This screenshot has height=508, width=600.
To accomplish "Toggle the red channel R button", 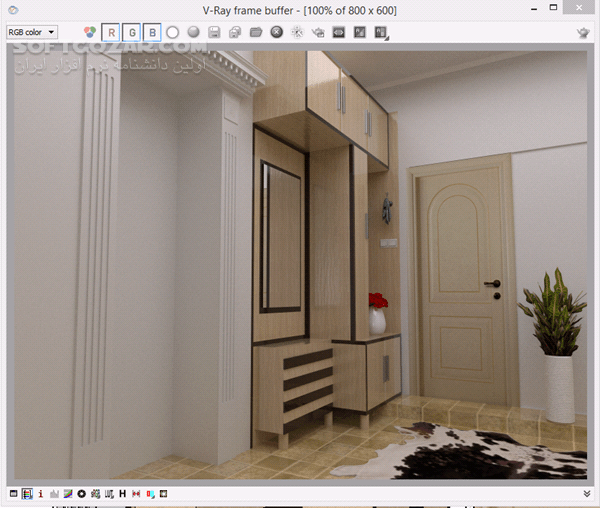I will pyautogui.click(x=110, y=32).
